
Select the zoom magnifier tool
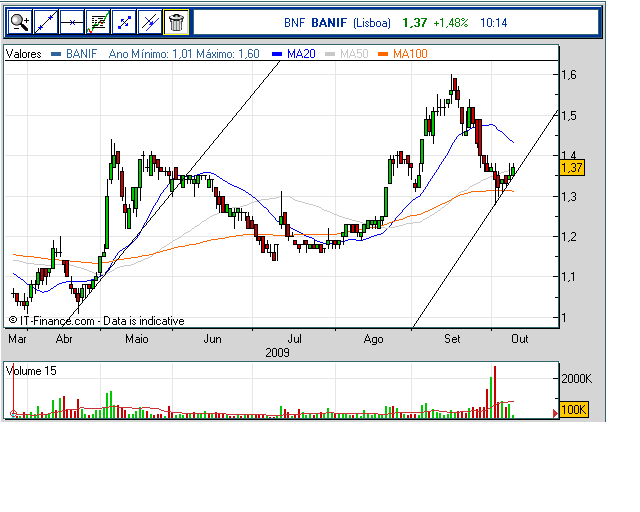(x=19, y=21)
